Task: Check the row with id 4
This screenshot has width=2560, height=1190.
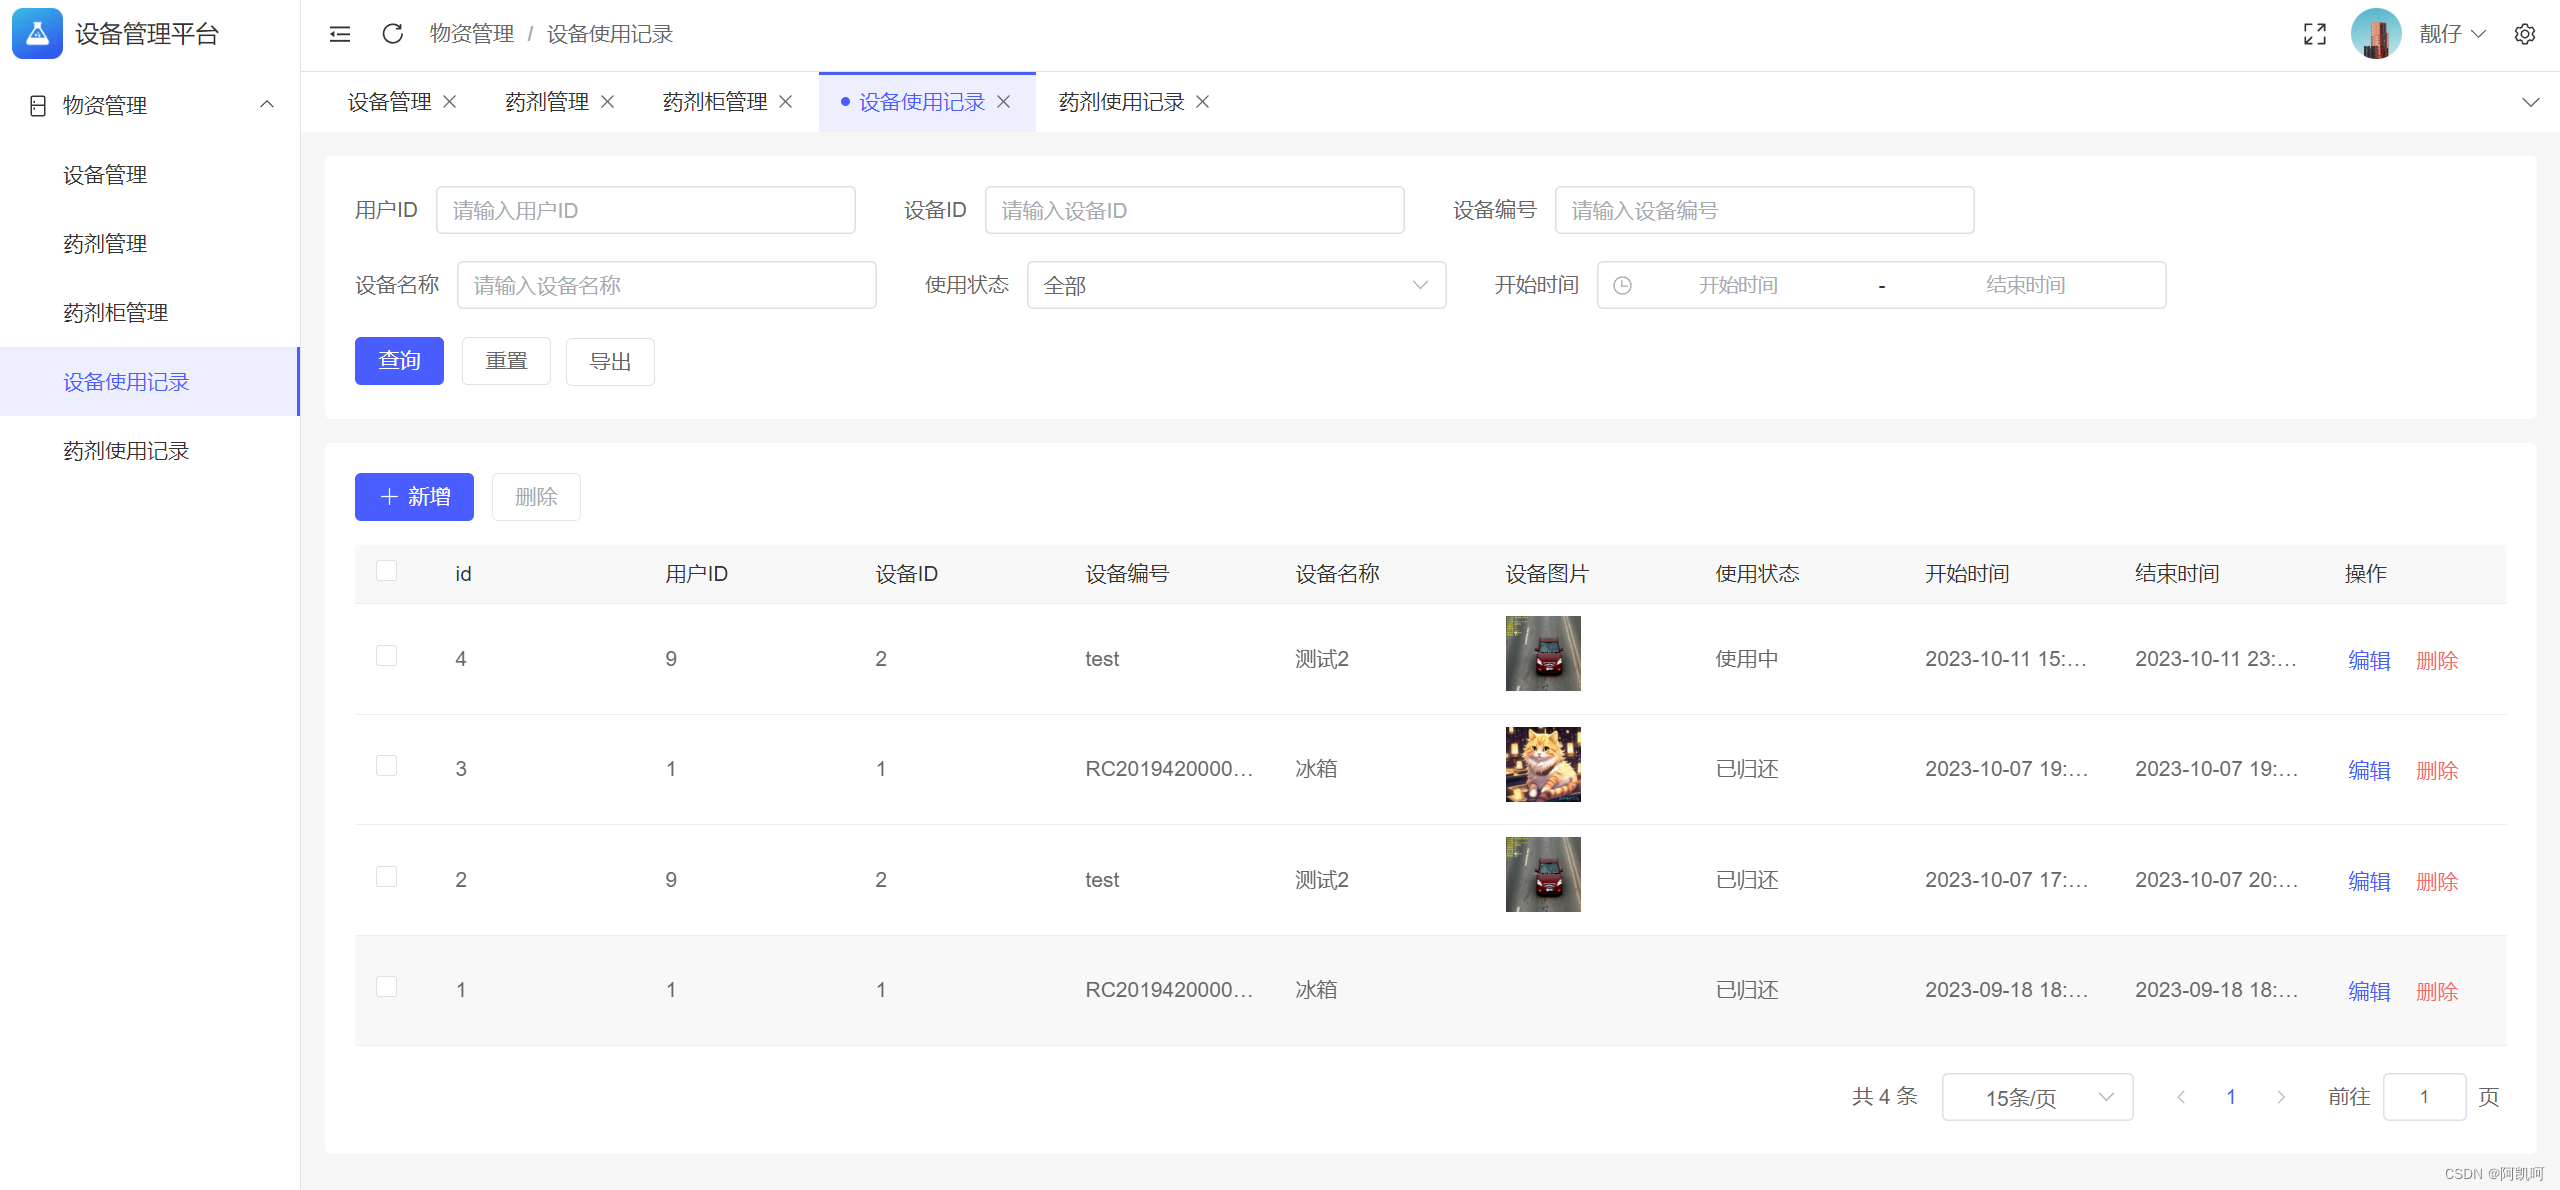Action: pyautogui.click(x=386, y=656)
